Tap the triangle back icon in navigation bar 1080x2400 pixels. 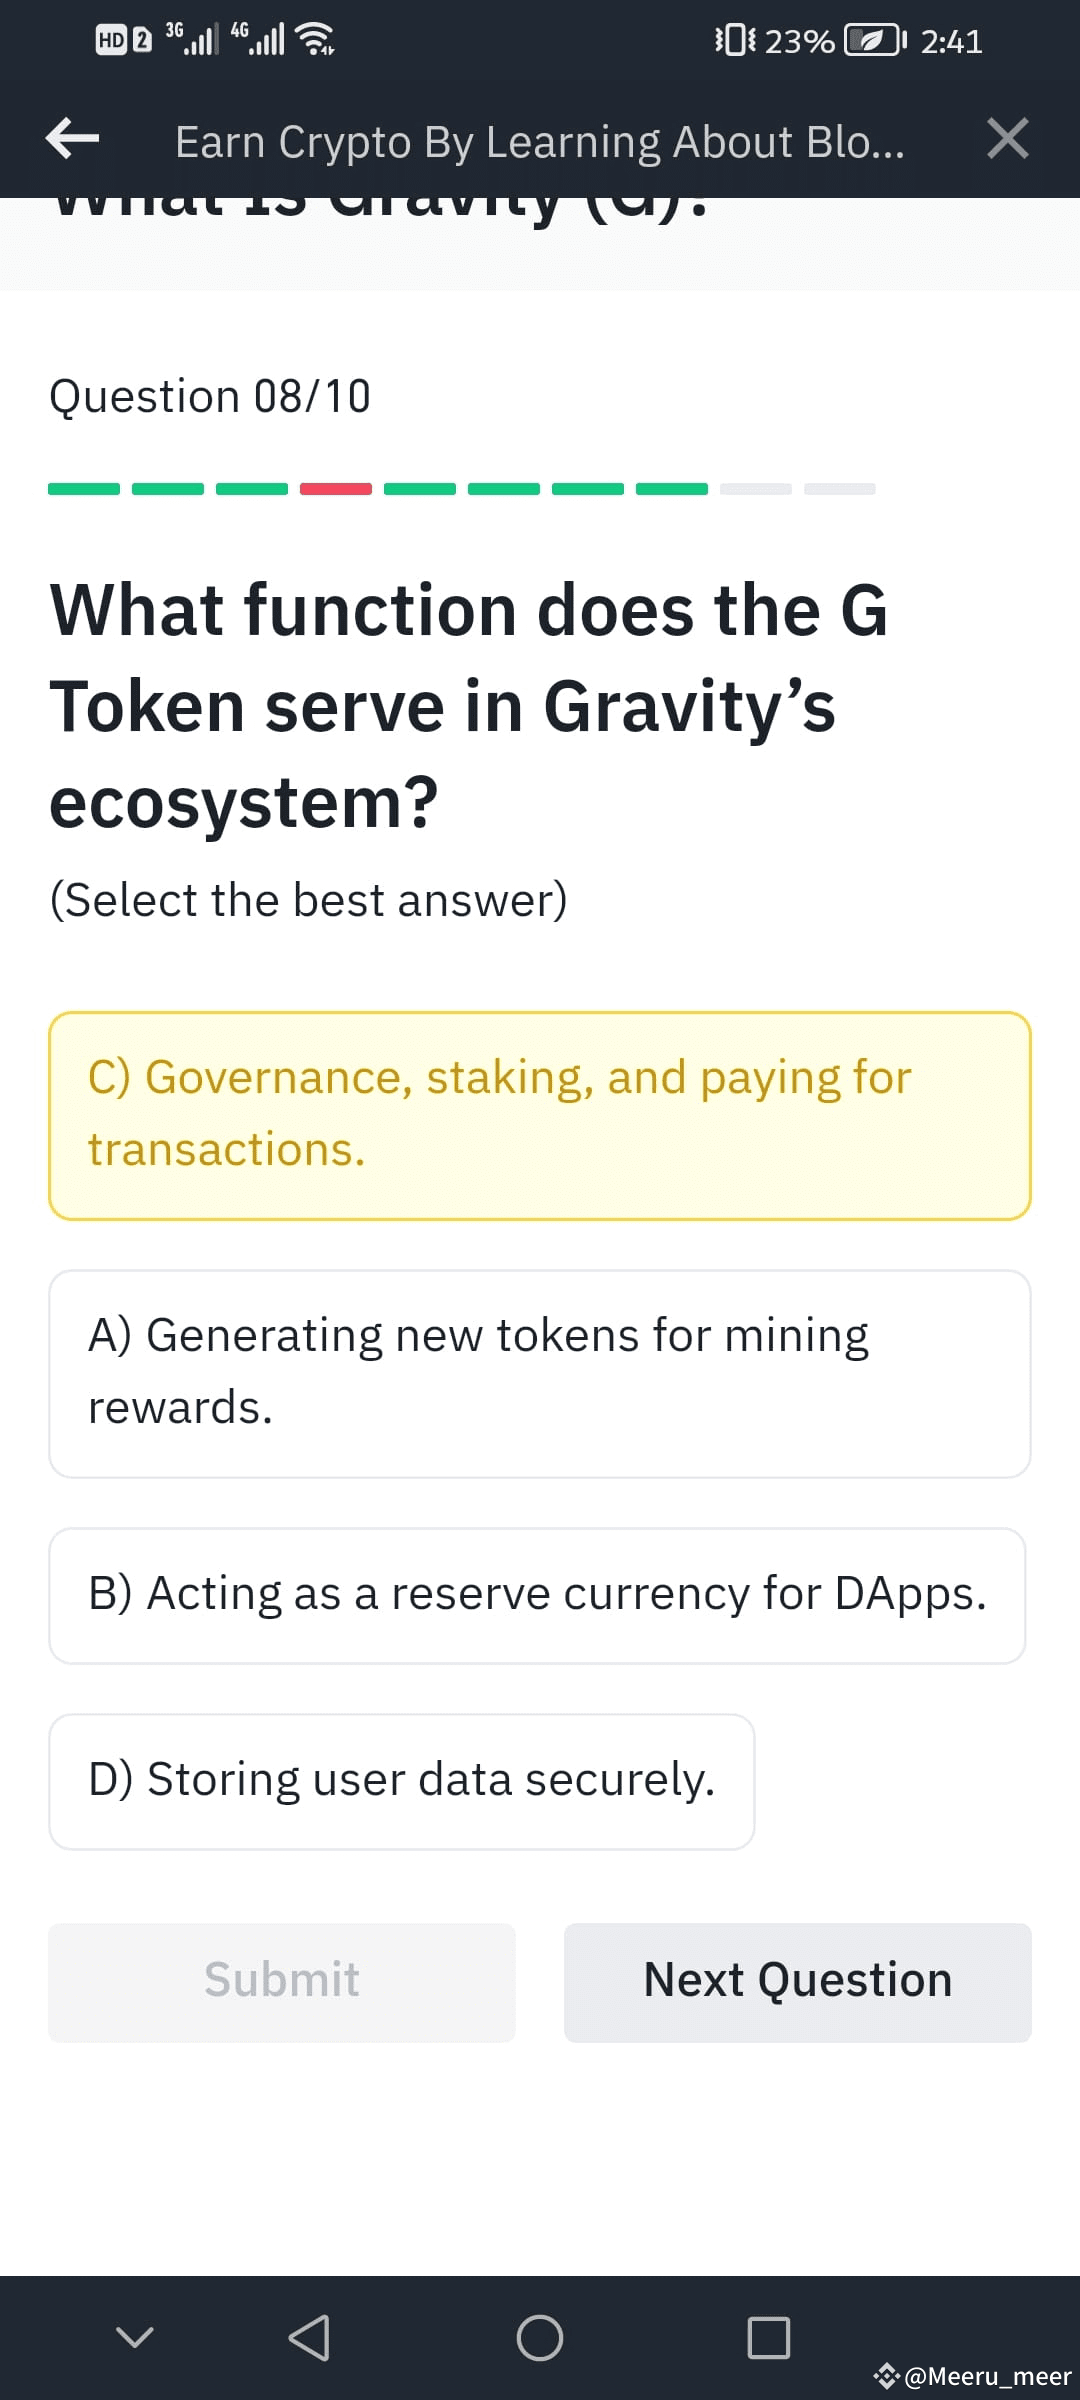click(x=310, y=2337)
